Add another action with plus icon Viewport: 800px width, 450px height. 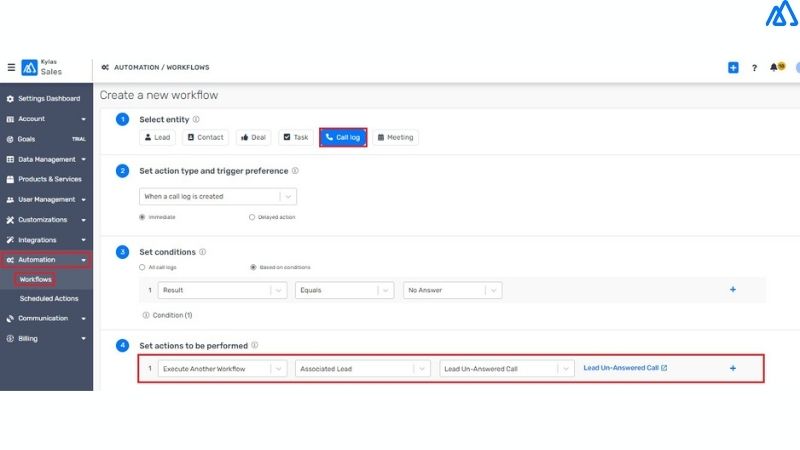click(733, 368)
